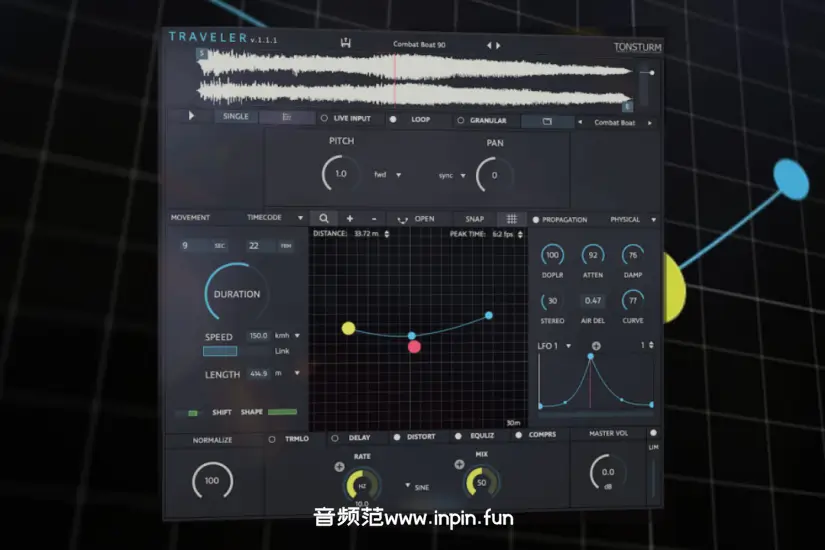Click the STEREO knob showing 30

(552, 301)
